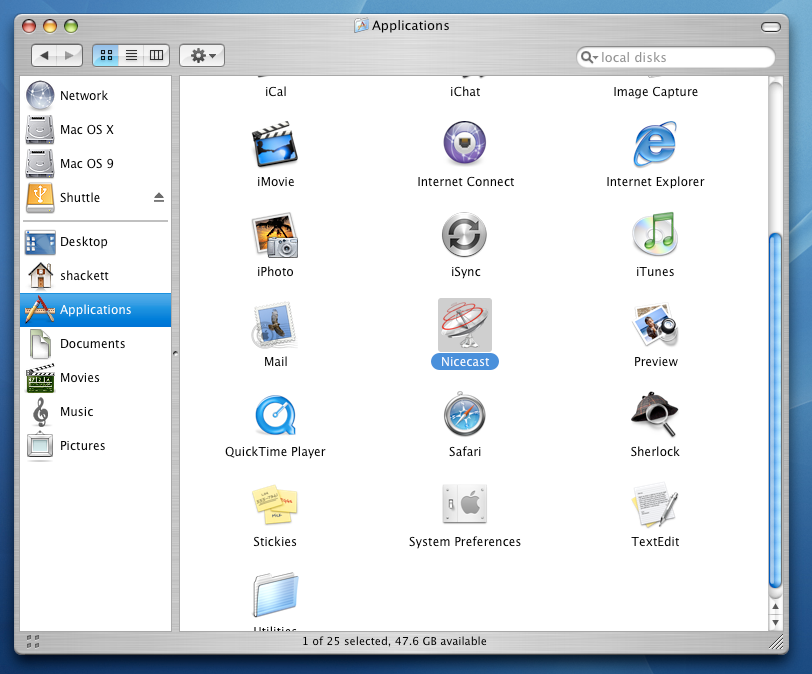The height and width of the screenshot is (674, 812).
Task: Open the Shuttle USB drive icon
Action: (x=40, y=198)
